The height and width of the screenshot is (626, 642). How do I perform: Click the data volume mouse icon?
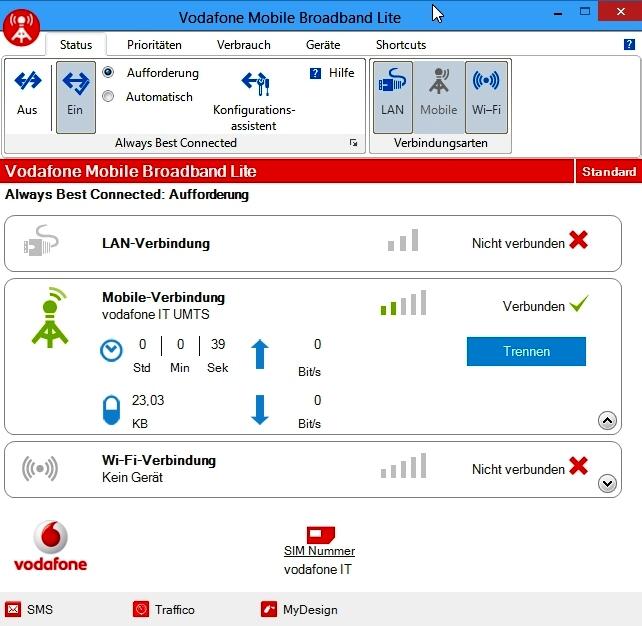point(111,410)
